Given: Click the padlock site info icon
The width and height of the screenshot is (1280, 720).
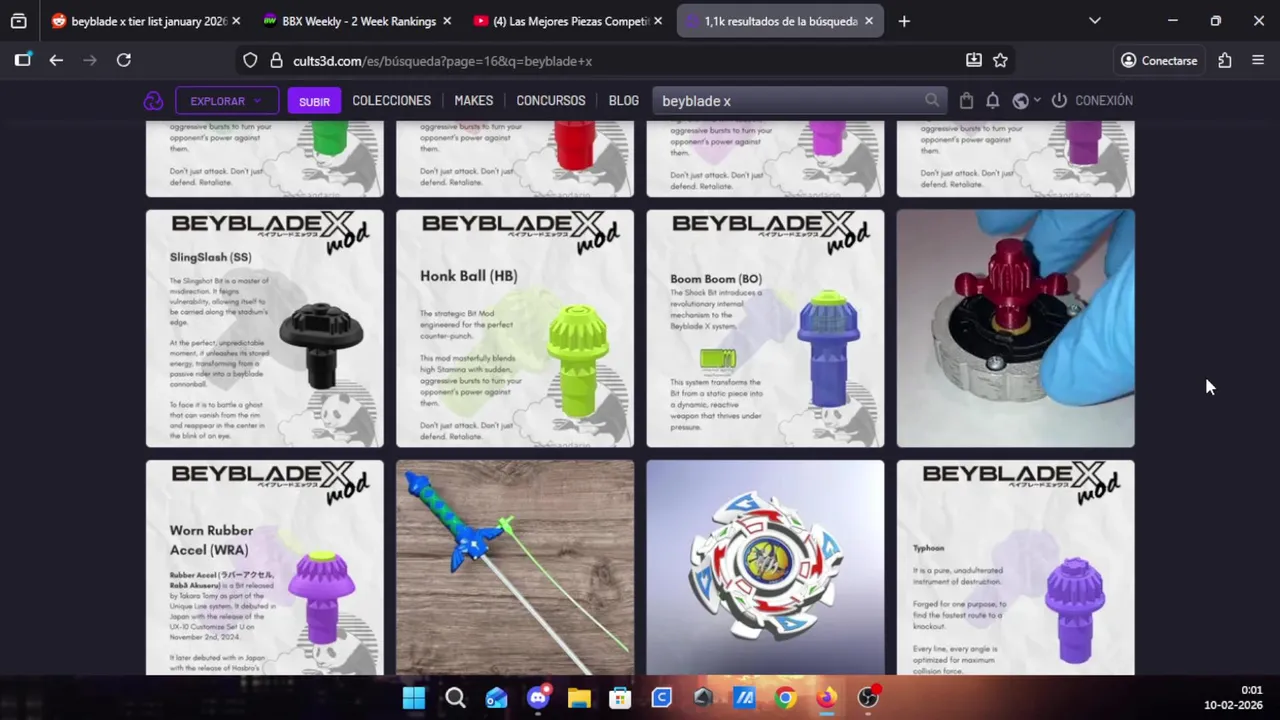Looking at the screenshot, I should pos(276,60).
